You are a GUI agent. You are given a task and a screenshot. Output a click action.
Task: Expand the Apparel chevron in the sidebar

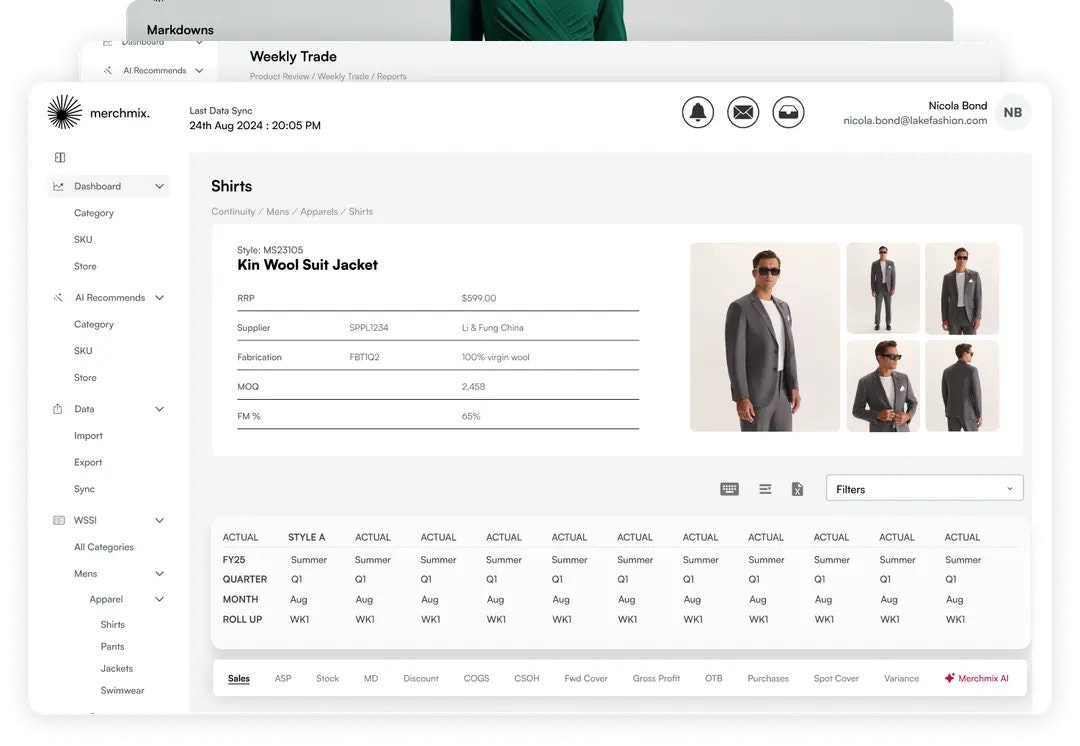(159, 598)
